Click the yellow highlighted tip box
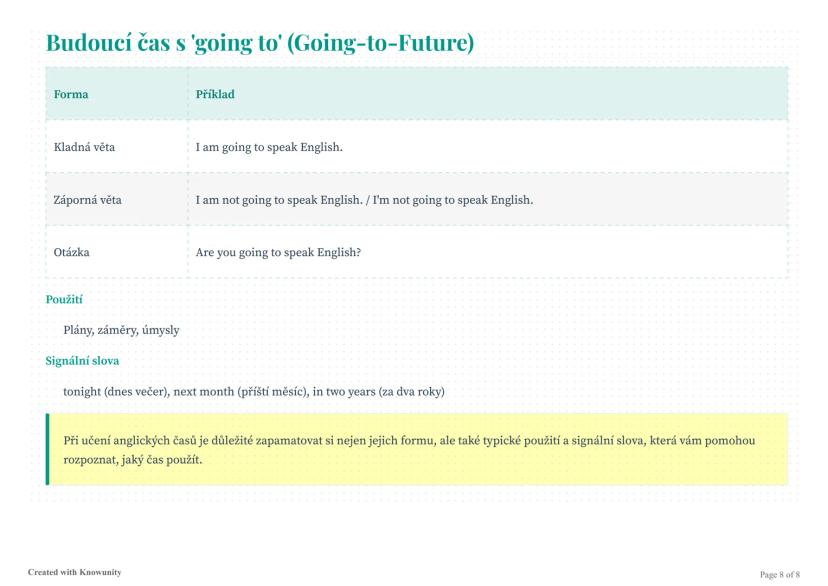The height and width of the screenshot is (586, 828). (x=418, y=449)
